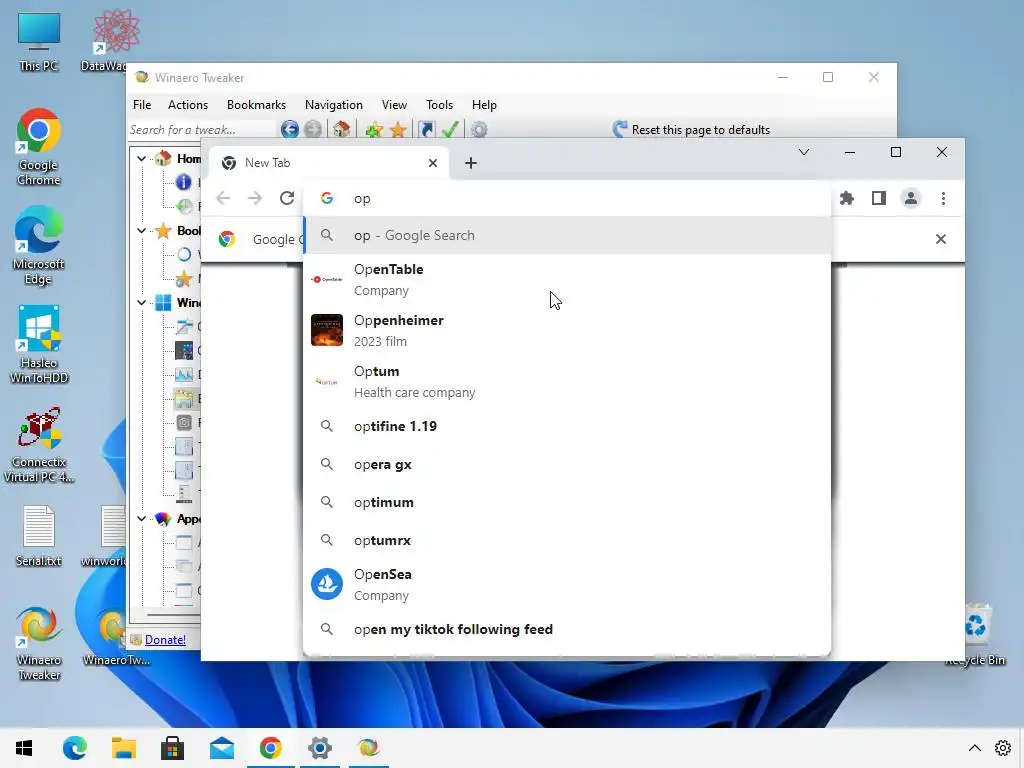Click Winaero Tweaker grey forward arrow

click(313, 129)
